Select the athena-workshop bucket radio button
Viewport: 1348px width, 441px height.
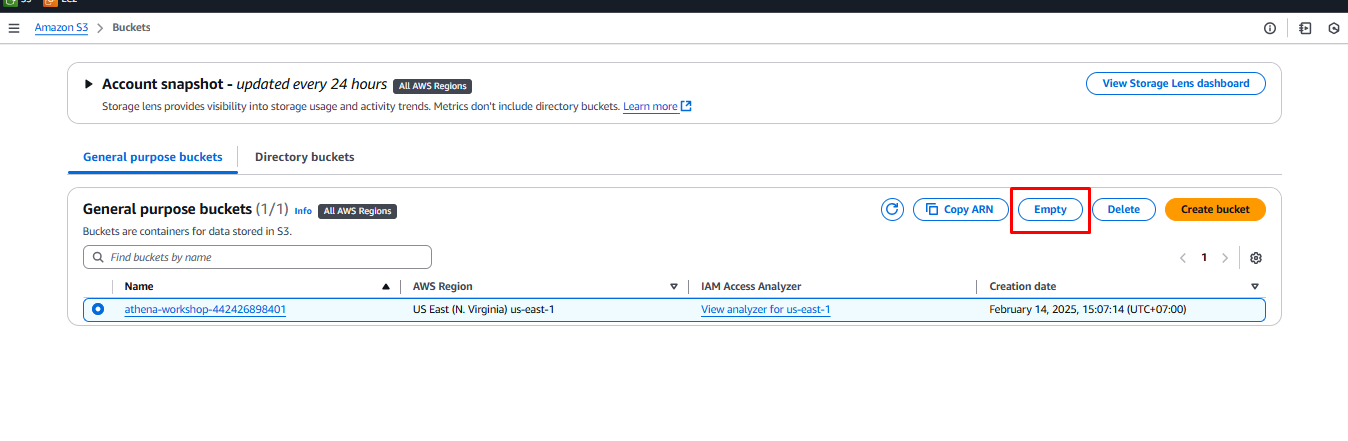coord(98,310)
